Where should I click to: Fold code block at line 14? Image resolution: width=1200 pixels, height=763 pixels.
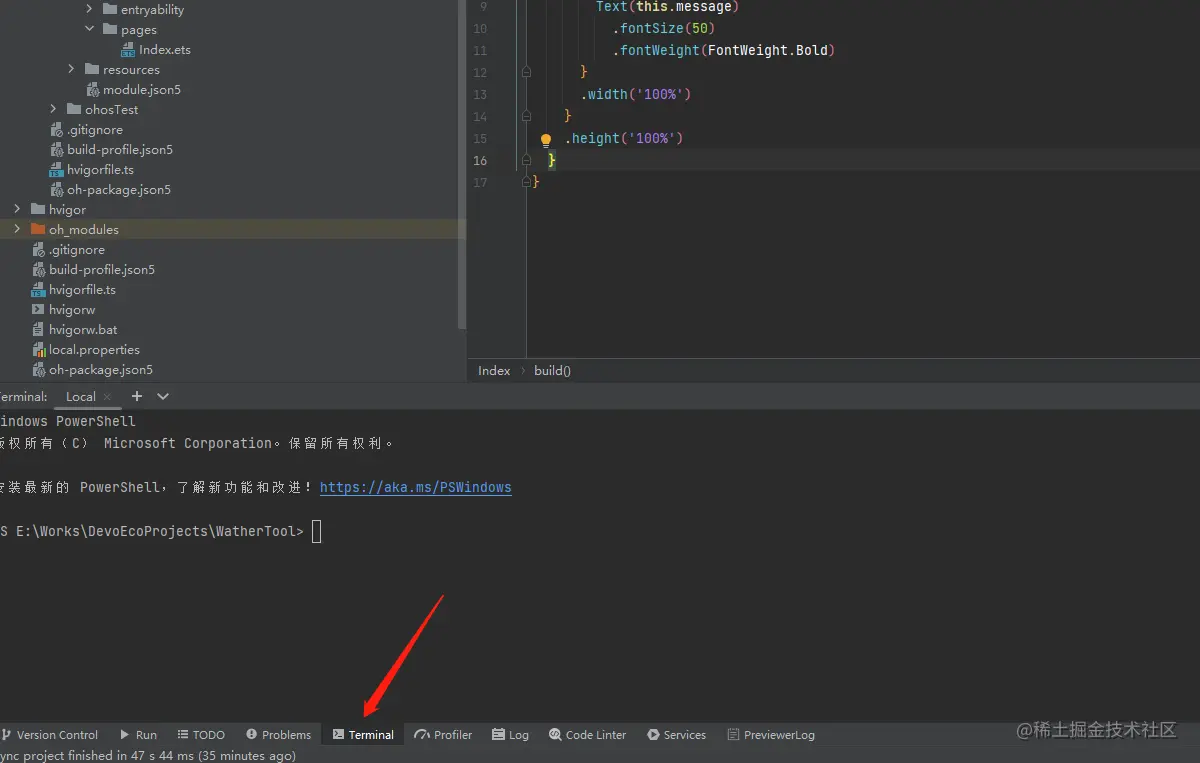[526, 116]
